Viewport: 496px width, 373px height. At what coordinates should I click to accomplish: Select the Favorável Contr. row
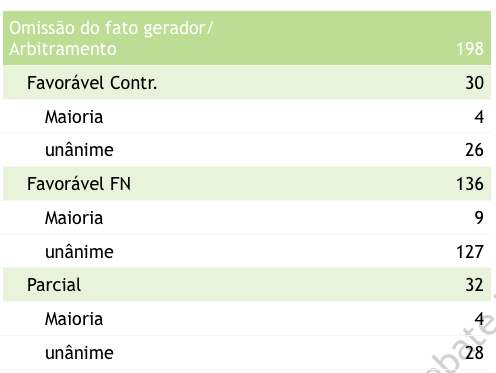247,83
